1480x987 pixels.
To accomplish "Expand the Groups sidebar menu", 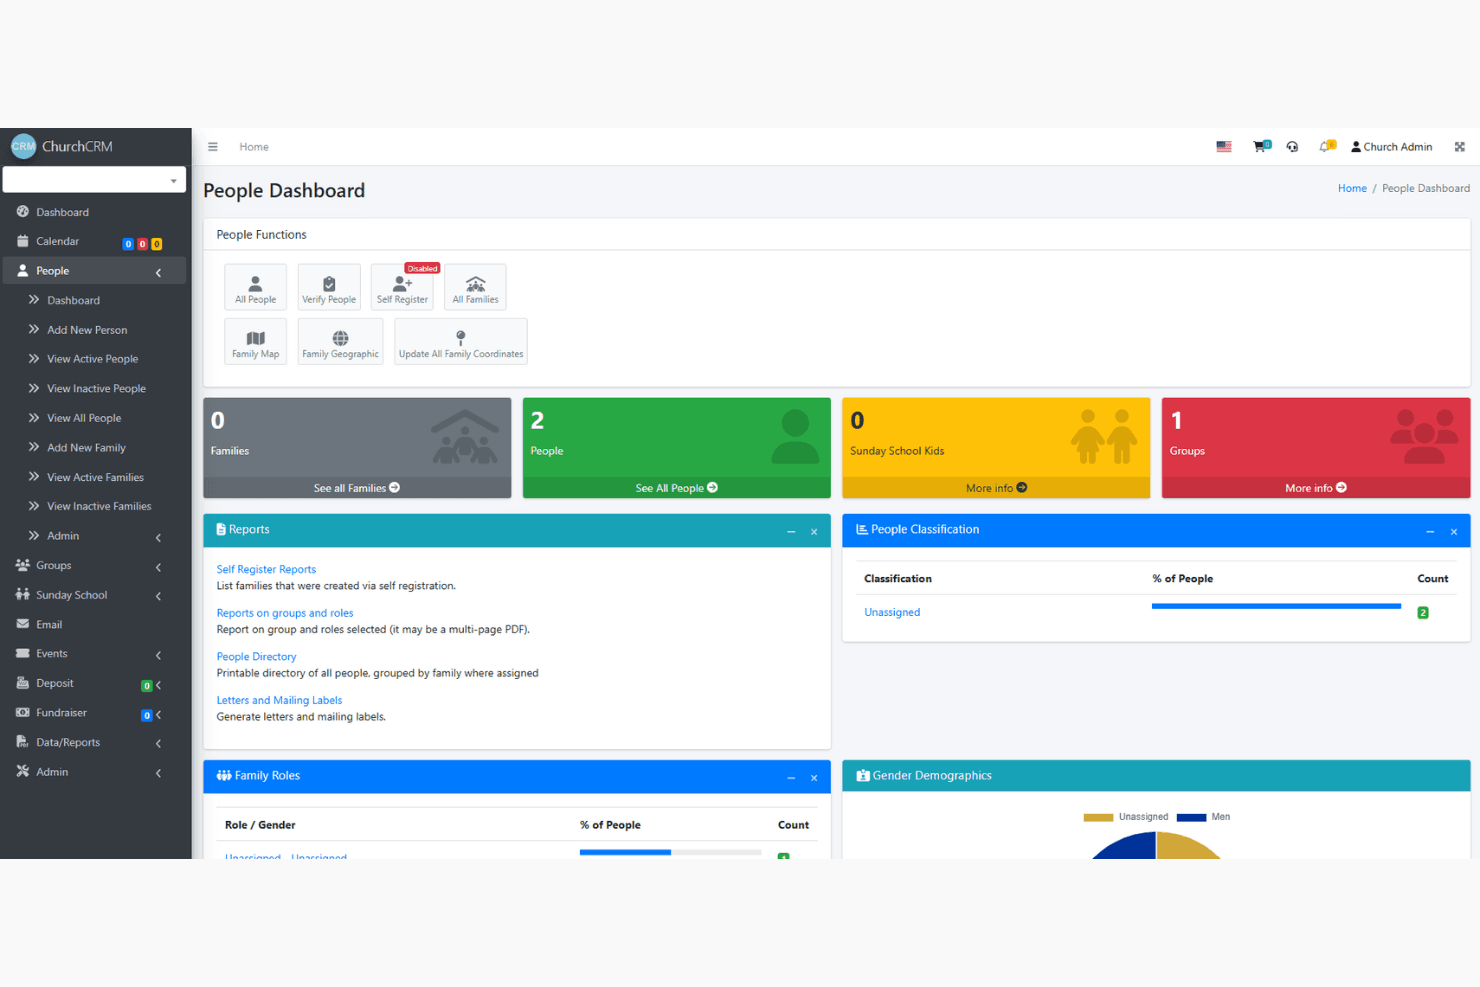I will pos(94,566).
